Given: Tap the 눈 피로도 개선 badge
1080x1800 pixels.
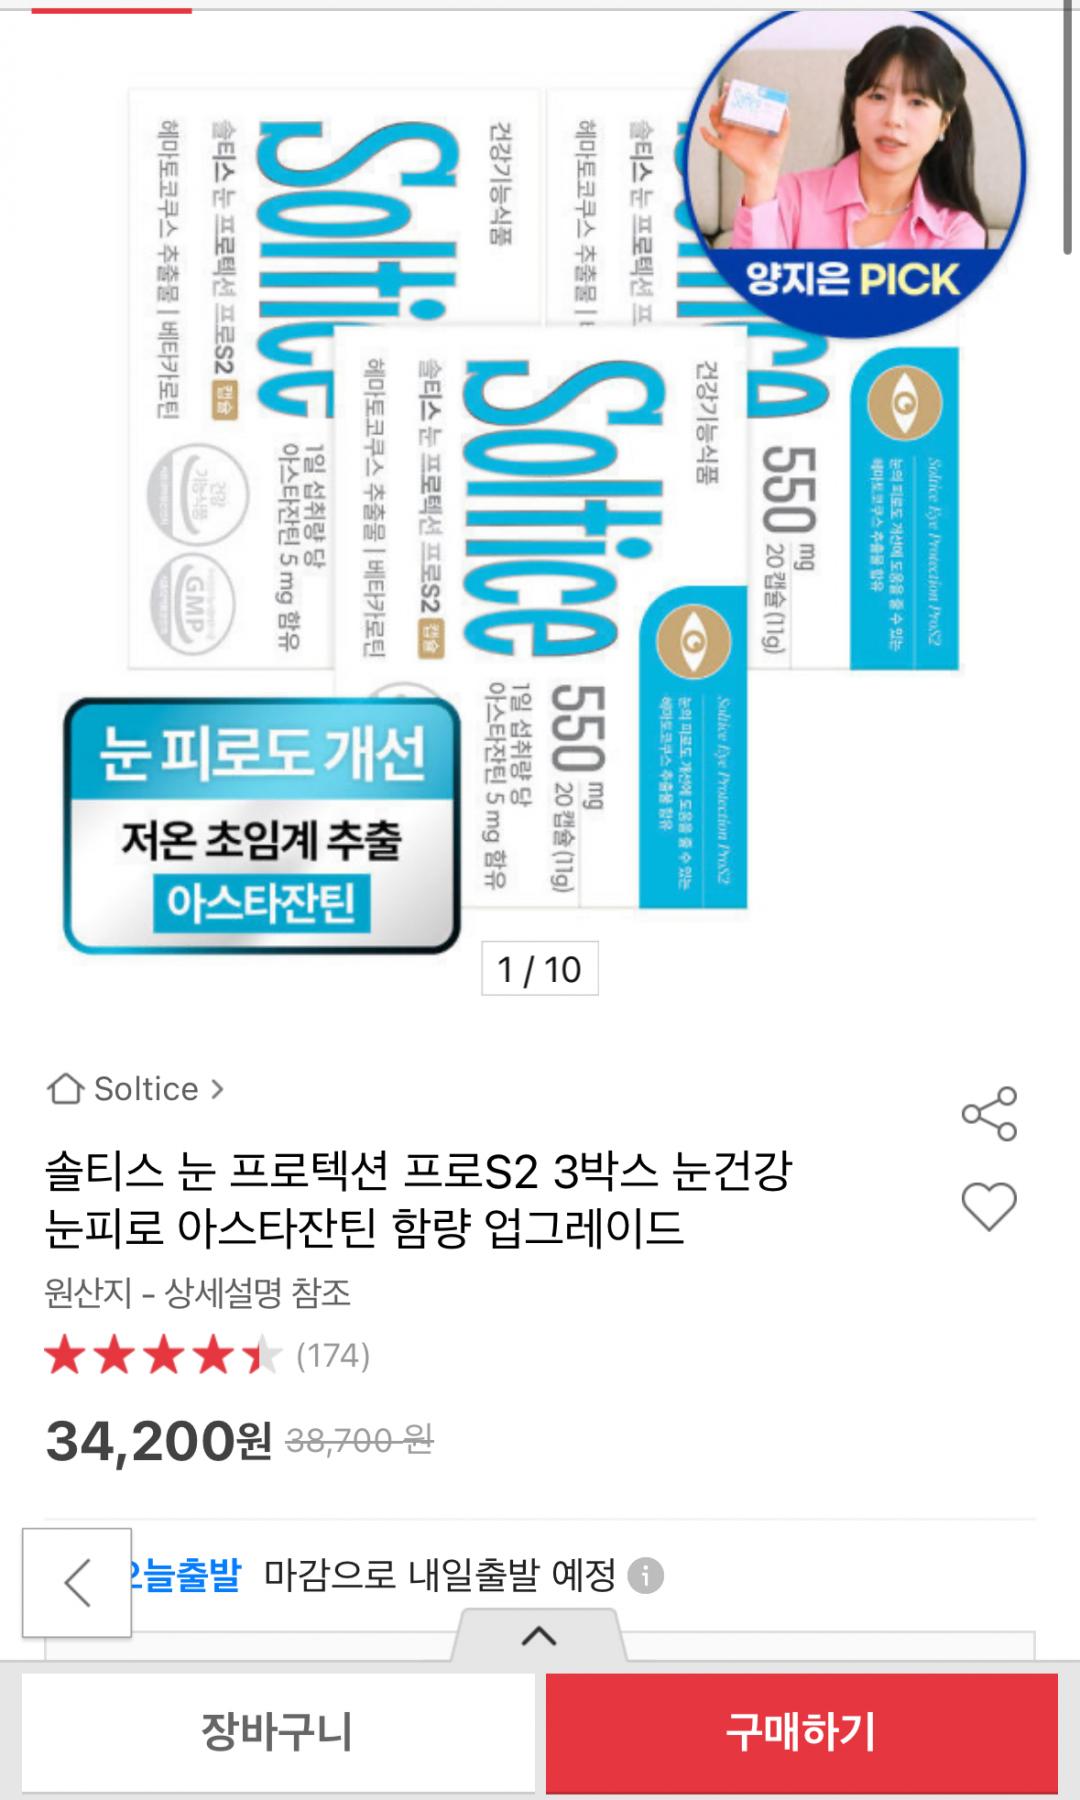Looking at the screenshot, I should click(262, 826).
